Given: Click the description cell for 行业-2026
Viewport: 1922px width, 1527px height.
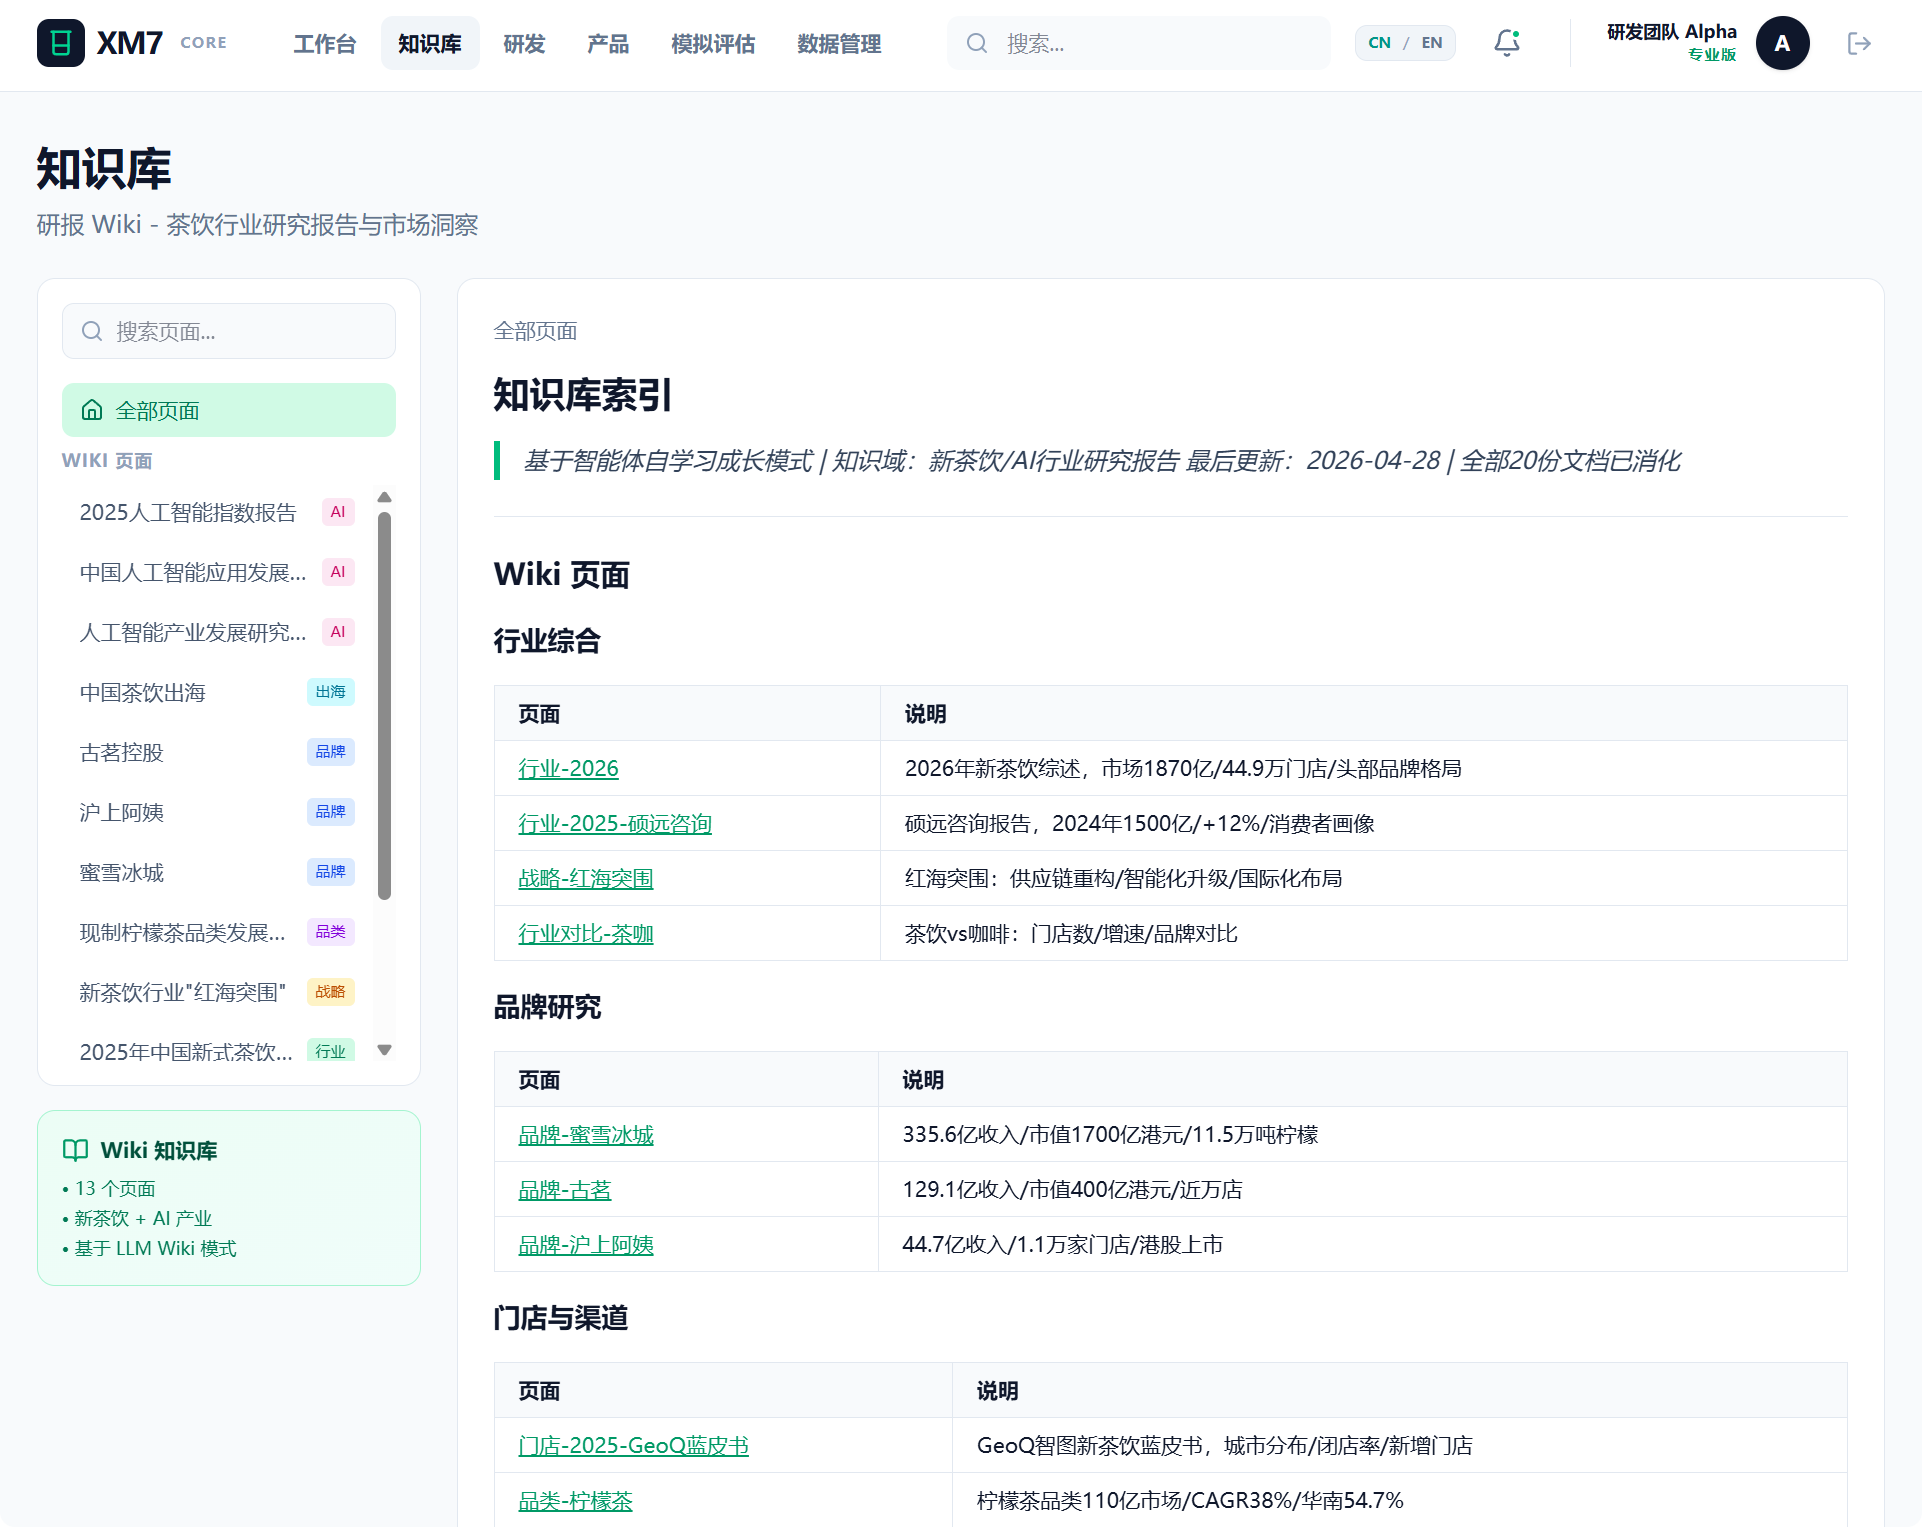Looking at the screenshot, I should [x=1363, y=768].
